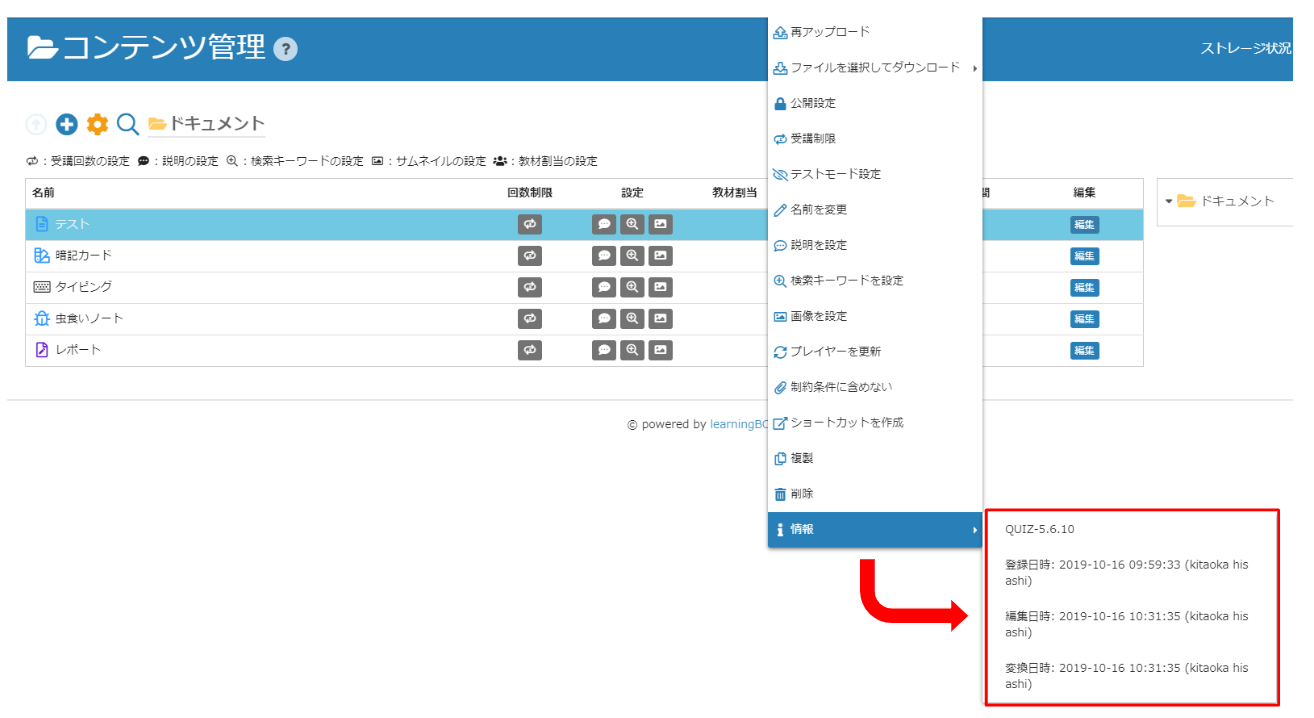The width and height of the screenshot is (1314, 718).
Task: Choose 公開設定 in the context menu
Action: [x=813, y=103]
